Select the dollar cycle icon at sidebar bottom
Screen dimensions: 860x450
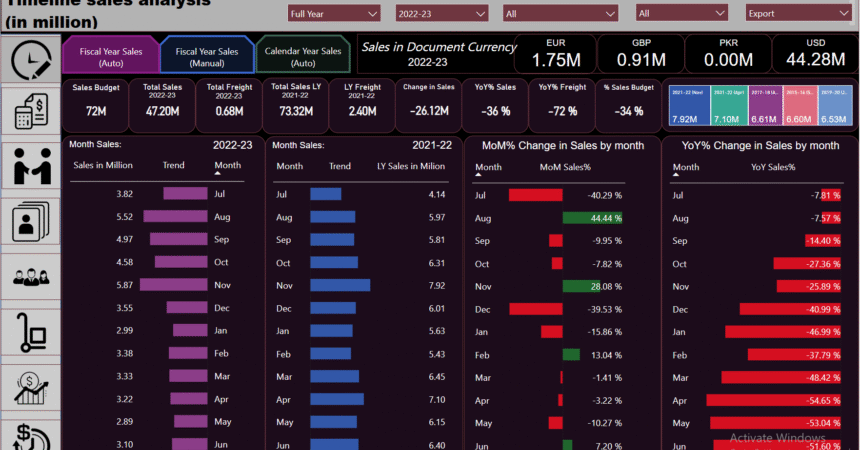pyautogui.click(x=30, y=435)
